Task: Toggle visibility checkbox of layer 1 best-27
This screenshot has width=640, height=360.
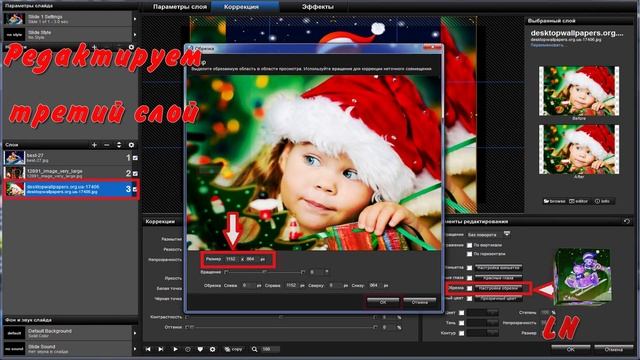Action: 135,158
